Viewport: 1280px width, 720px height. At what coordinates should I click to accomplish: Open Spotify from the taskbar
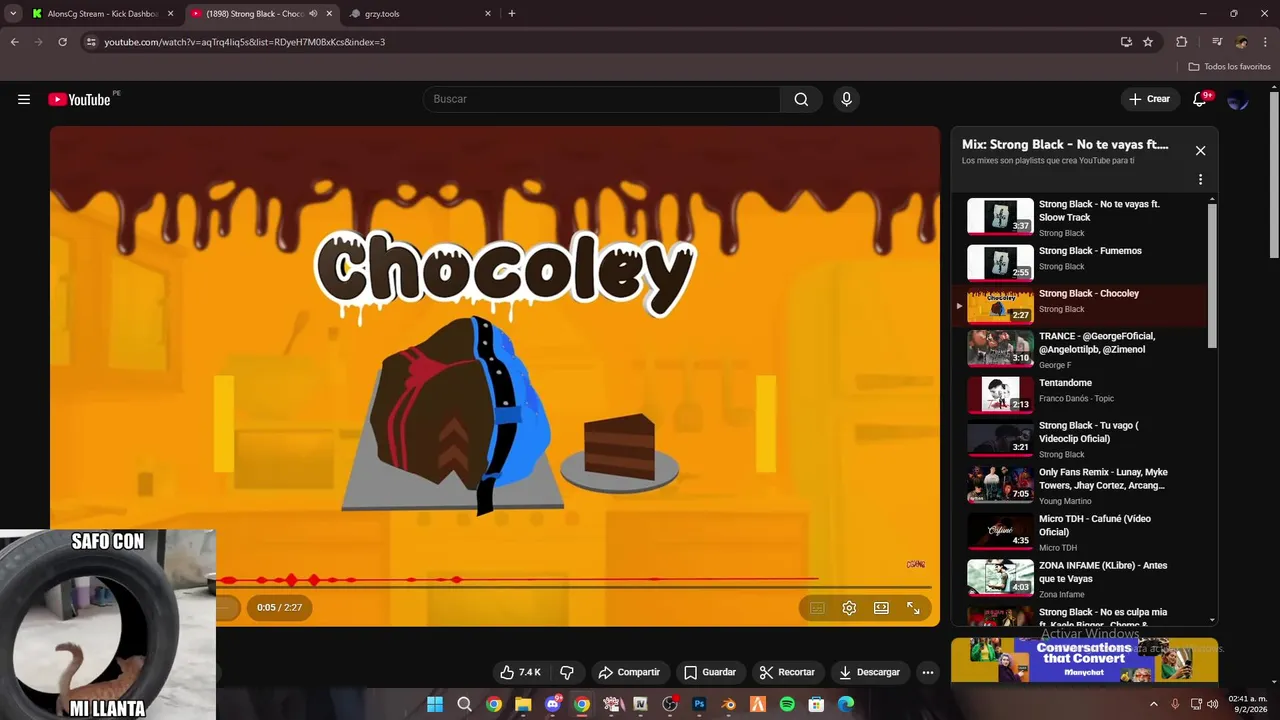(x=787, y=704)
